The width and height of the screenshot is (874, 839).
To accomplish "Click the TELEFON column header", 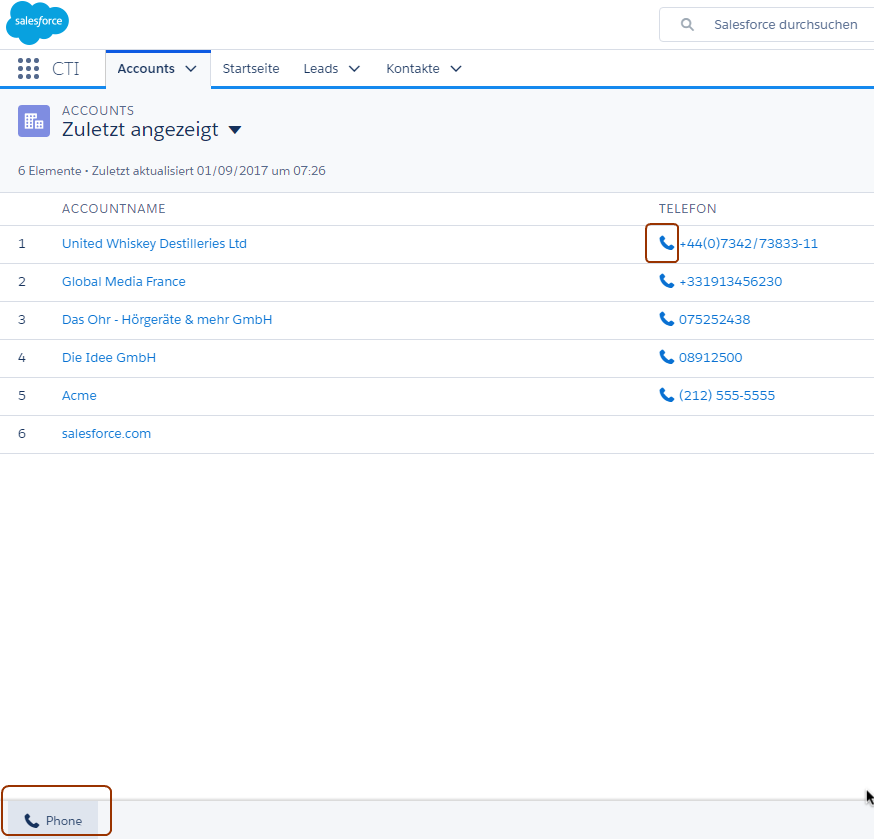I will (x=687, y=208).
